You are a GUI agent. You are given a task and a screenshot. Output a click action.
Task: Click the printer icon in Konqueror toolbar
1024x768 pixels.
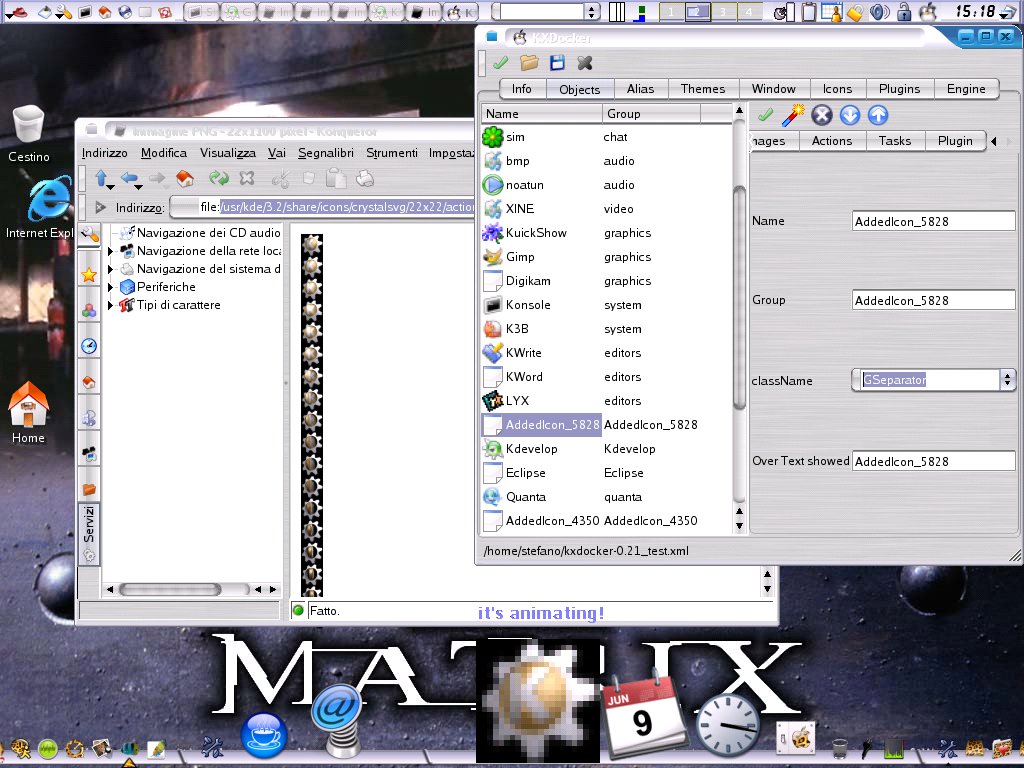pos(364,178)
